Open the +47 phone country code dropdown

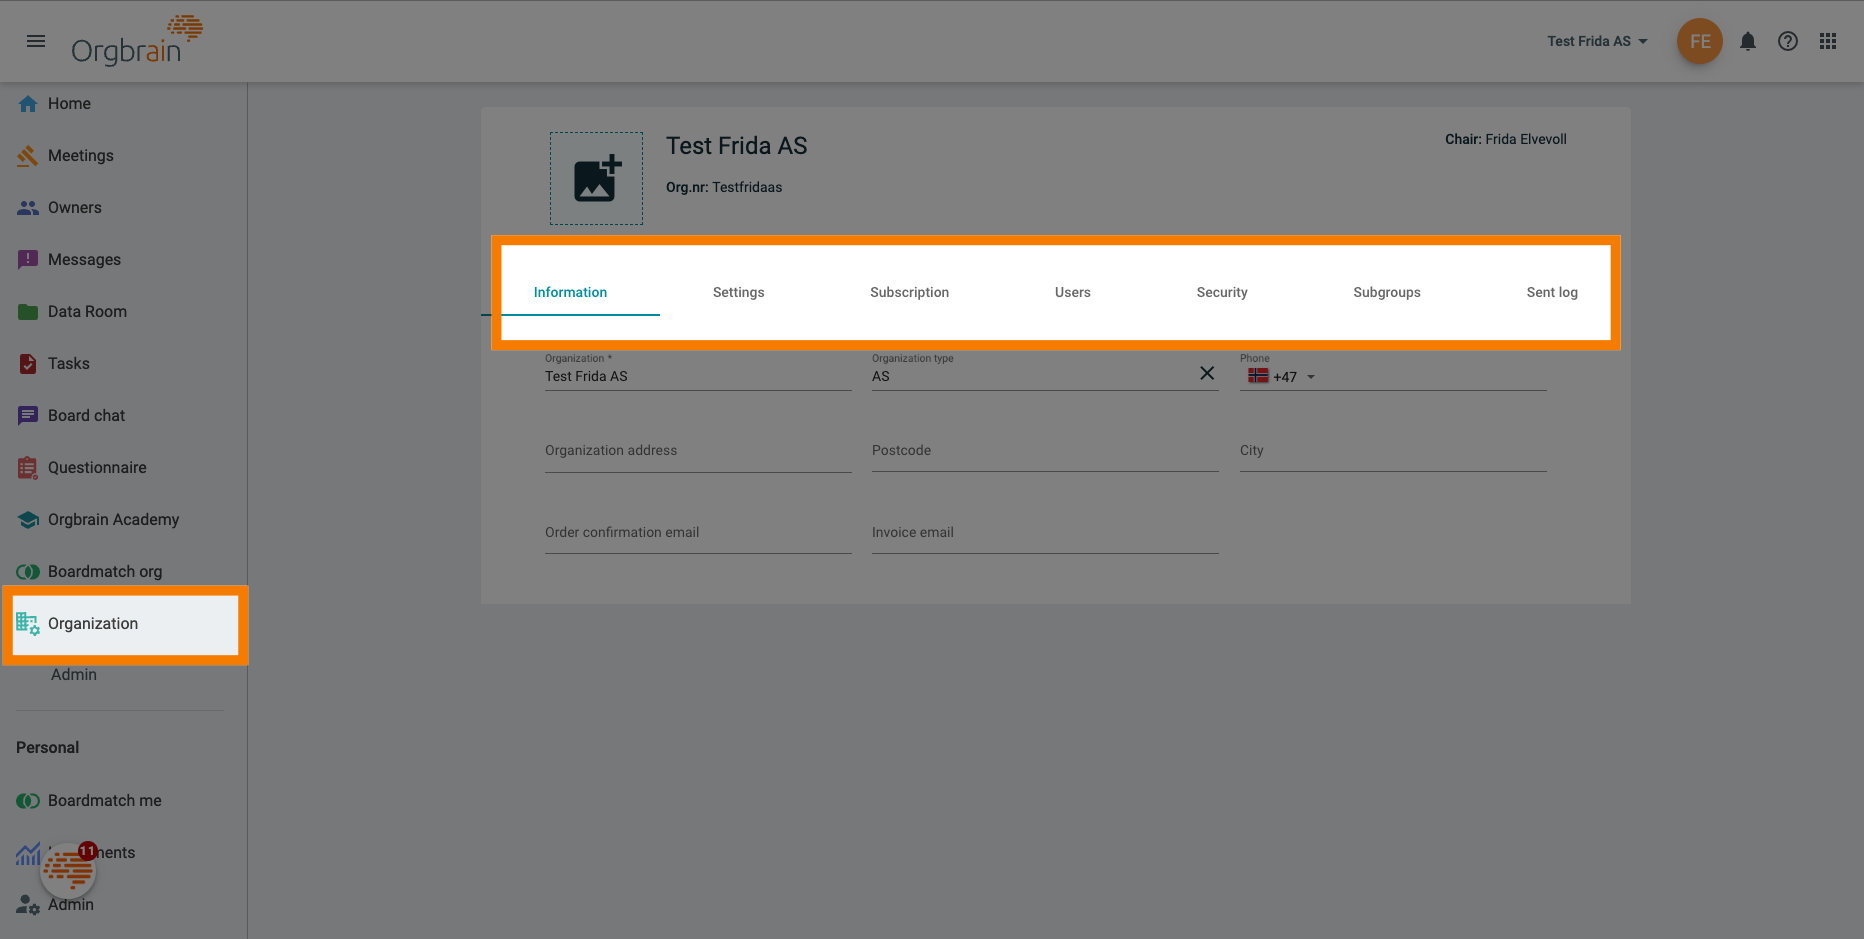pos(1283,377)
